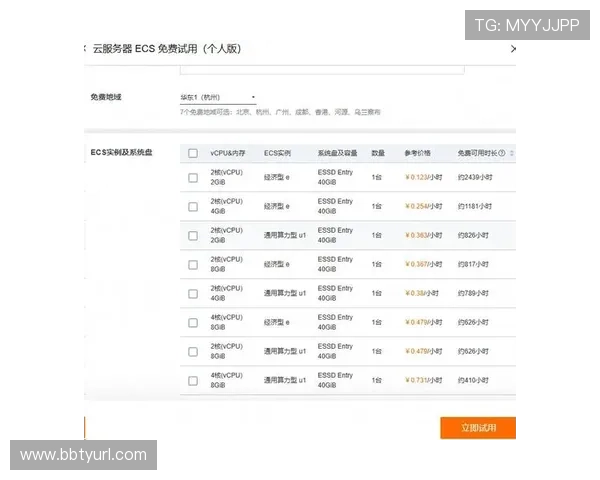
Task: Click the duration 约410小时
Action: coord(473,380)
